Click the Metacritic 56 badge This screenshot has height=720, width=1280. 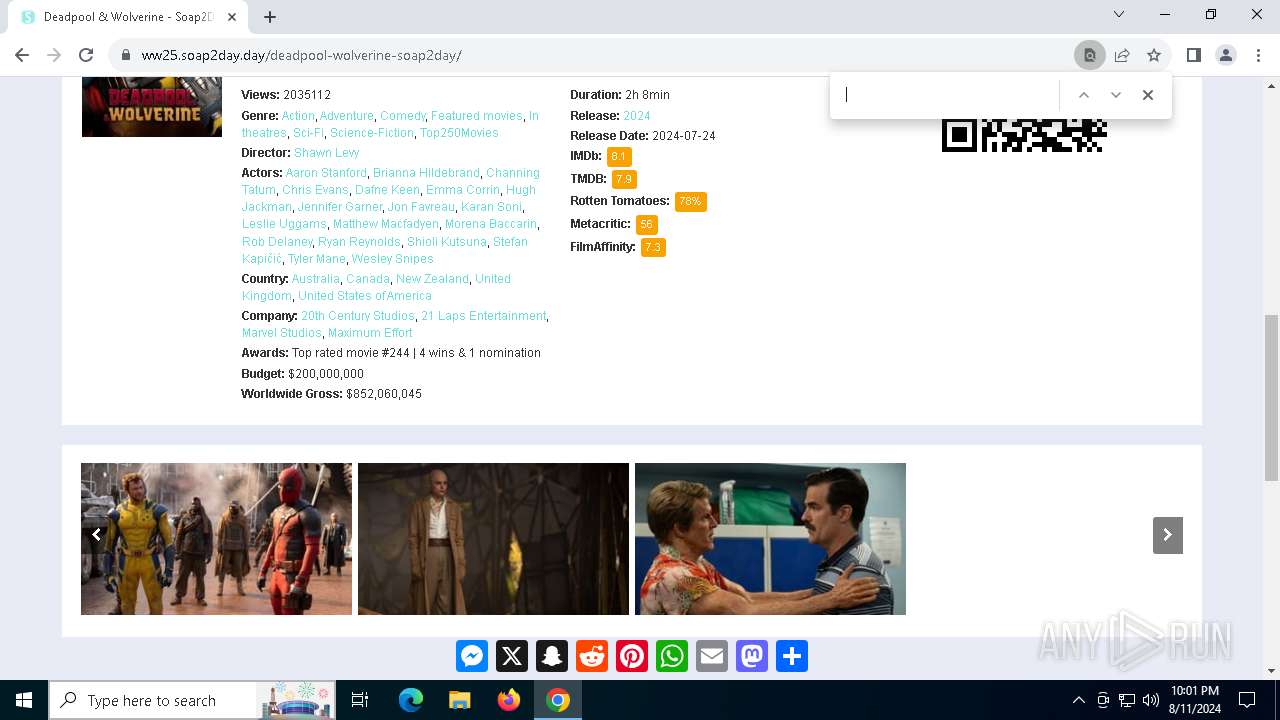pyautogui.click(x=646, y=225)
